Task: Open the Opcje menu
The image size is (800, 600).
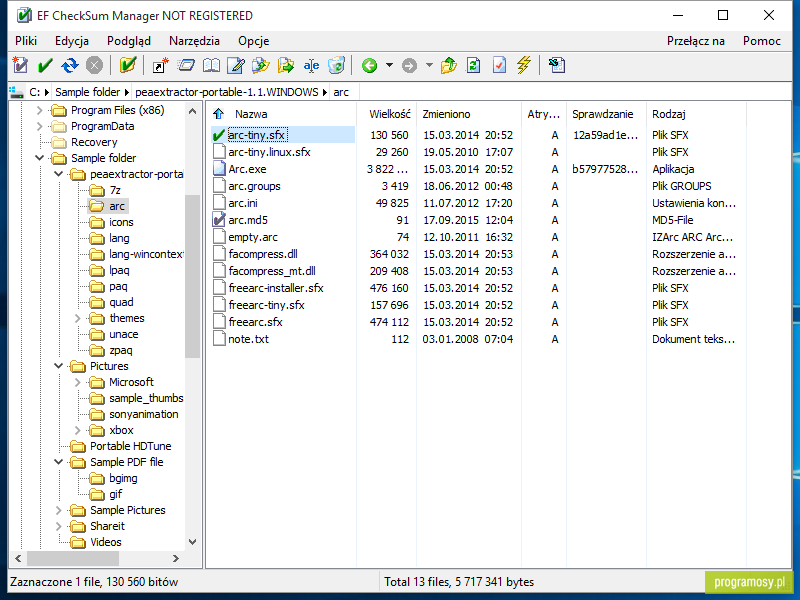Action: [254, 41]
